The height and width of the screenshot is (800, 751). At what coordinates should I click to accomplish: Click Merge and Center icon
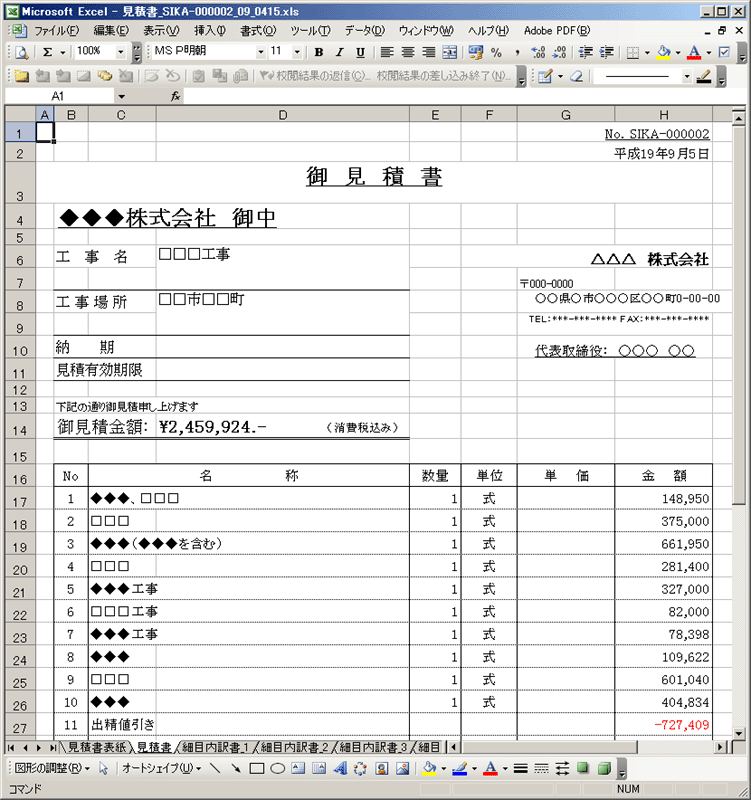click(450, 52)
